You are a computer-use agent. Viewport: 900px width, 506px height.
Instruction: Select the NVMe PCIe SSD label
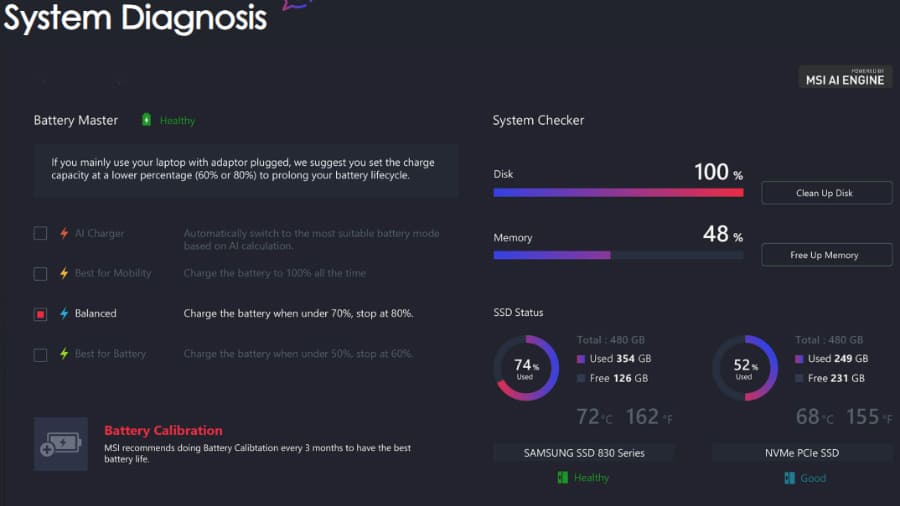(801, 453)
